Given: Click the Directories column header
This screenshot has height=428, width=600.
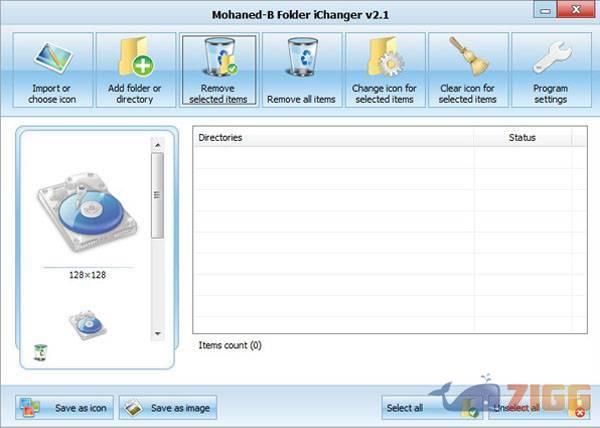Looking at the screenshot, I should tap(333, 138).
